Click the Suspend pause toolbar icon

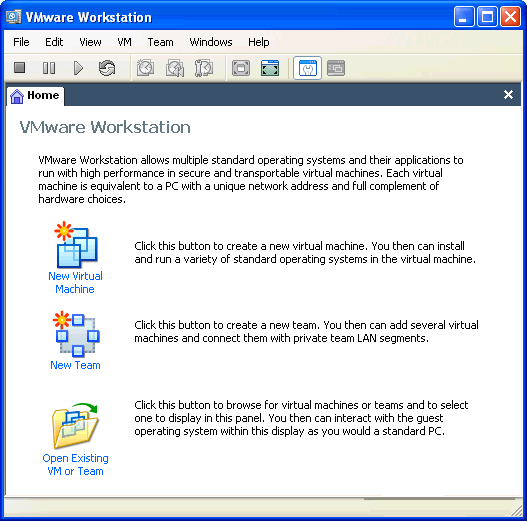pos(49,68)
